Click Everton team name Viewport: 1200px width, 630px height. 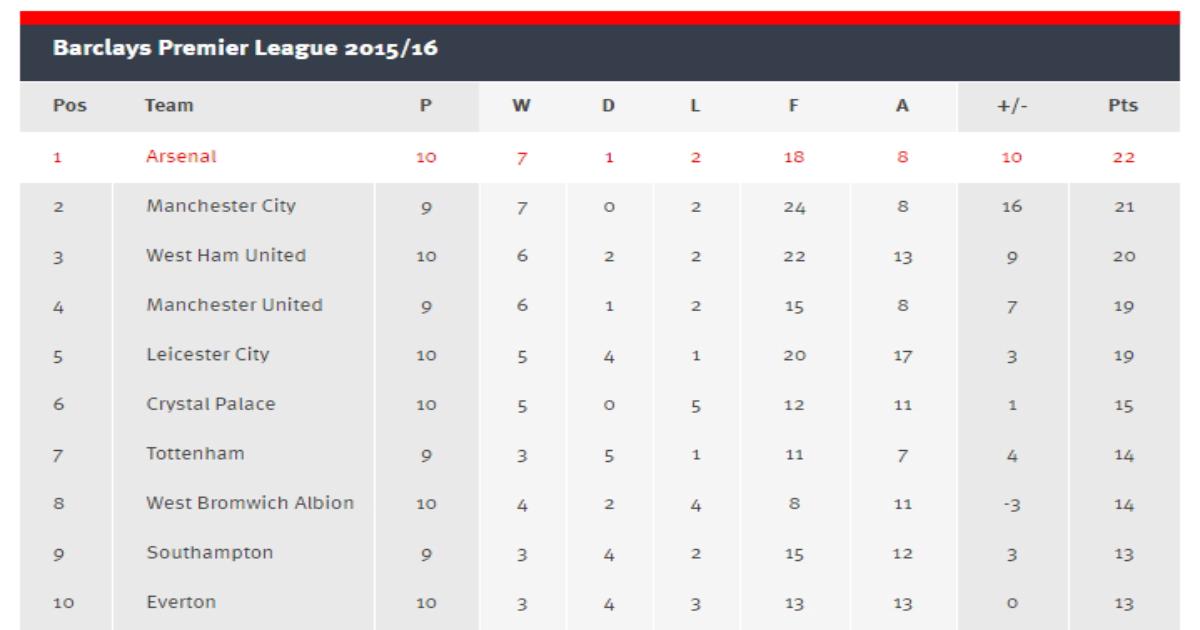click(x=181, y=602)
